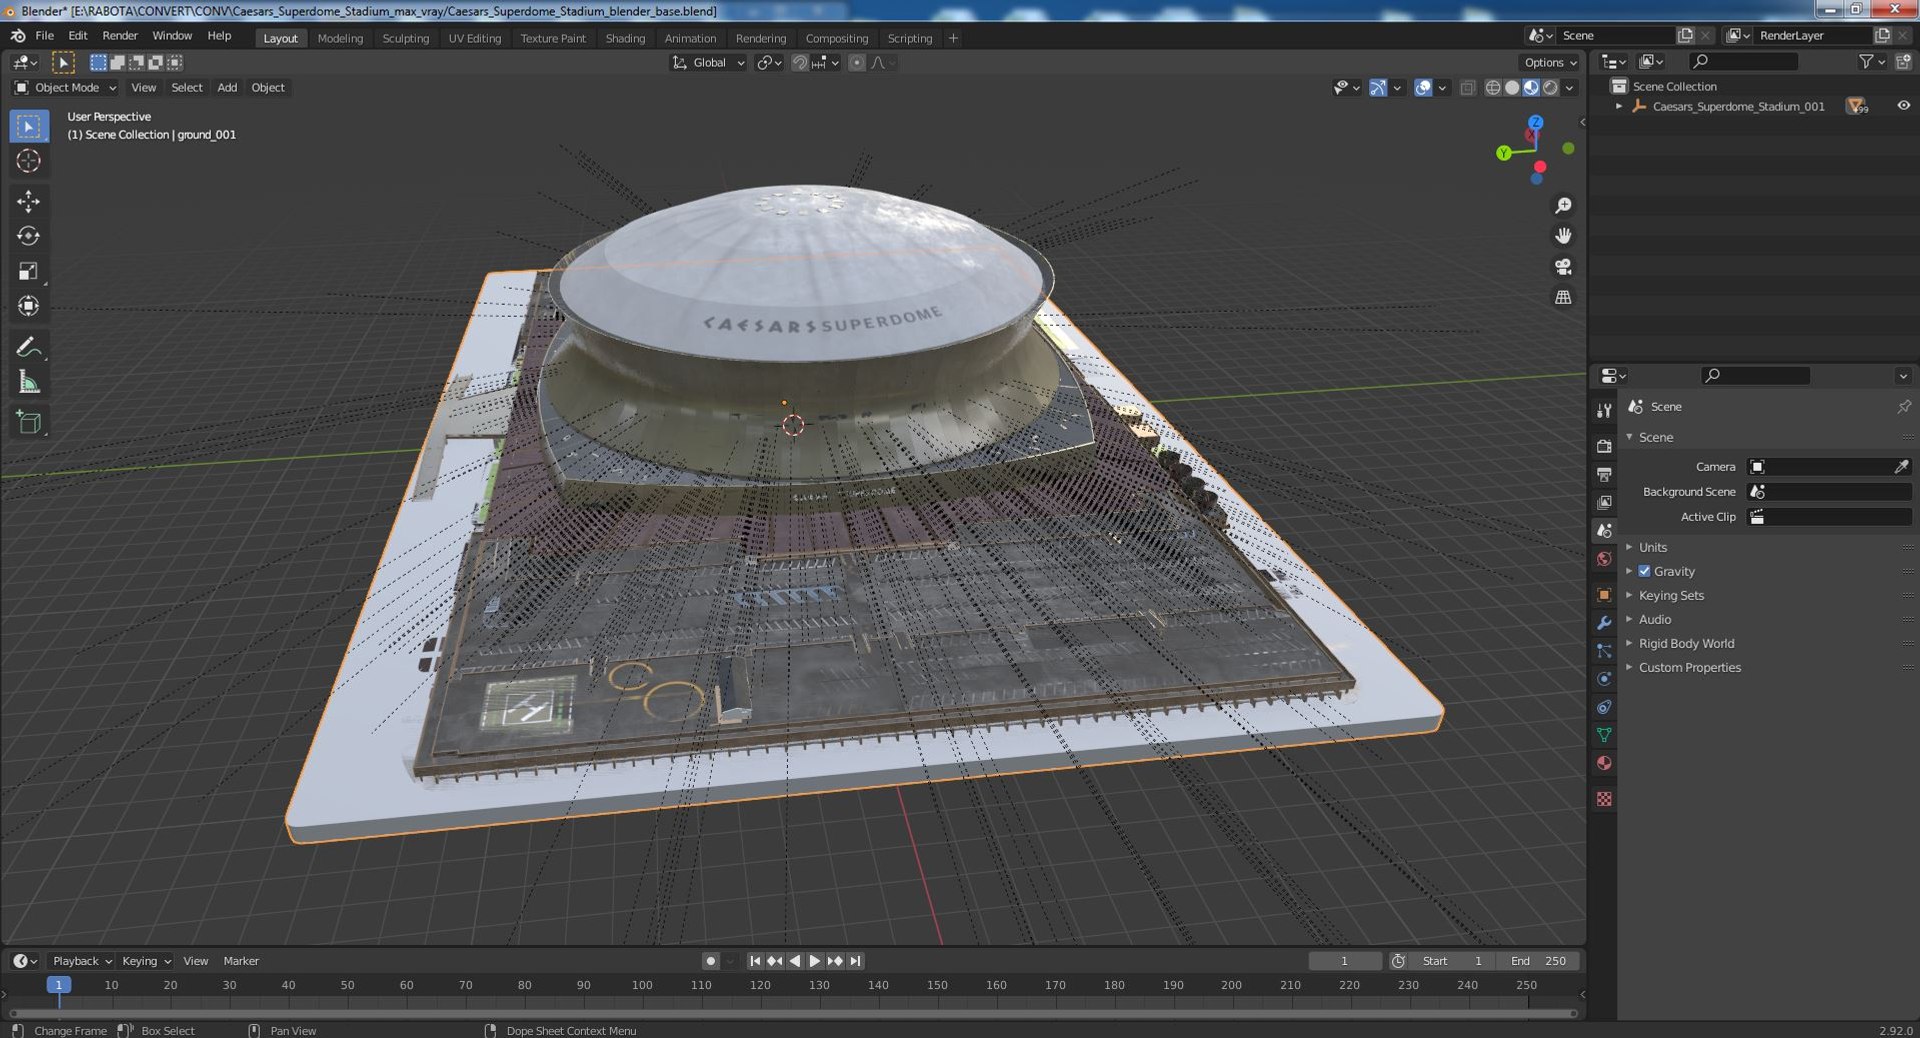Toggle Gravity checkbox
This screenshot has width=1920, height=1038.
click(x=1644, y=571)
